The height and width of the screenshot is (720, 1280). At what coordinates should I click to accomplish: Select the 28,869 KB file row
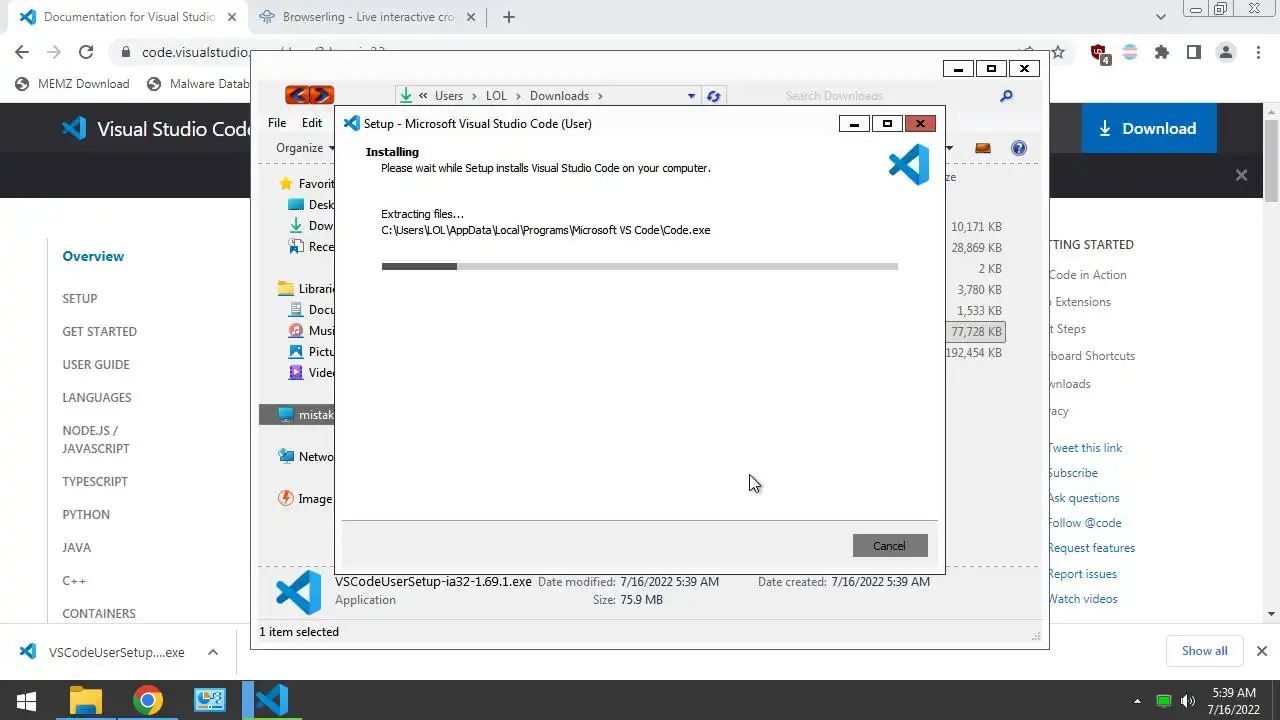tap(975, 248)
